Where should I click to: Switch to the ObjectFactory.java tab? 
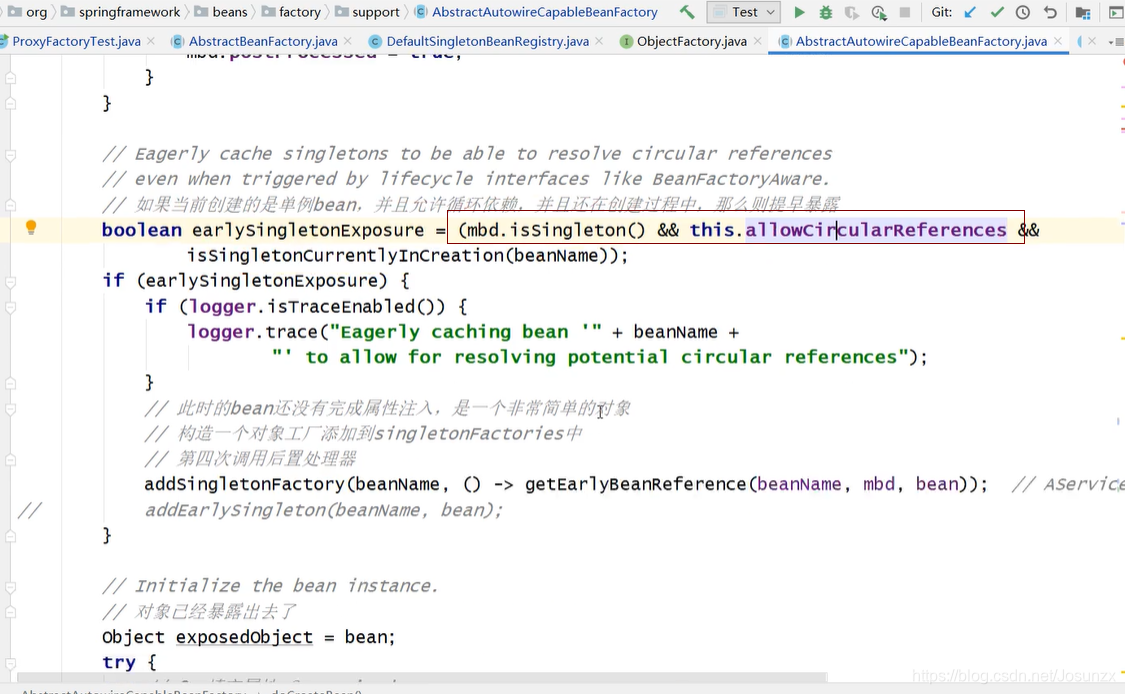point(690,42)
